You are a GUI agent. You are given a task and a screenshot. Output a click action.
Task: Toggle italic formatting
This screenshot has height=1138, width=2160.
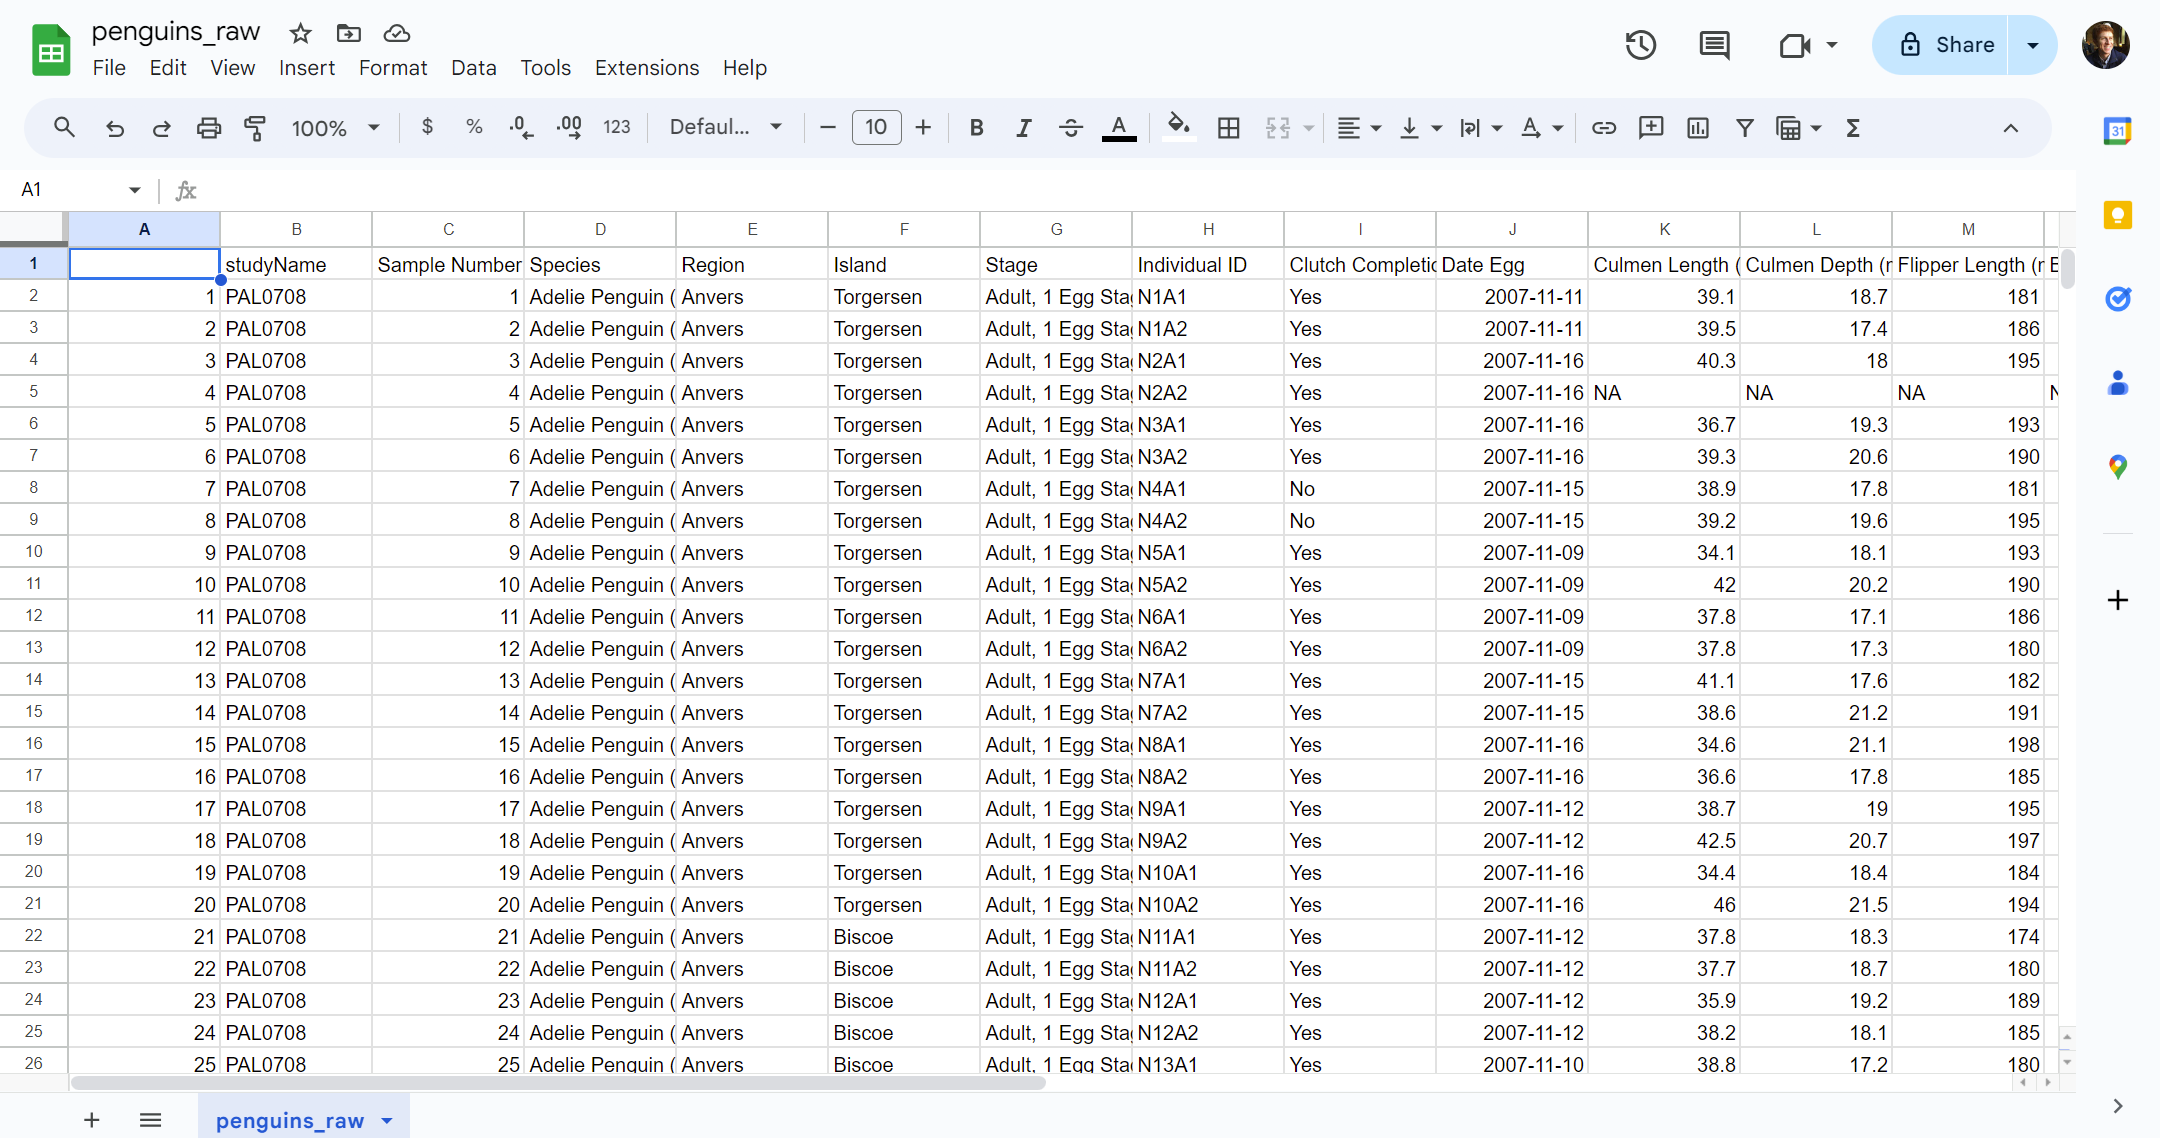click(x=1023, y=128)
